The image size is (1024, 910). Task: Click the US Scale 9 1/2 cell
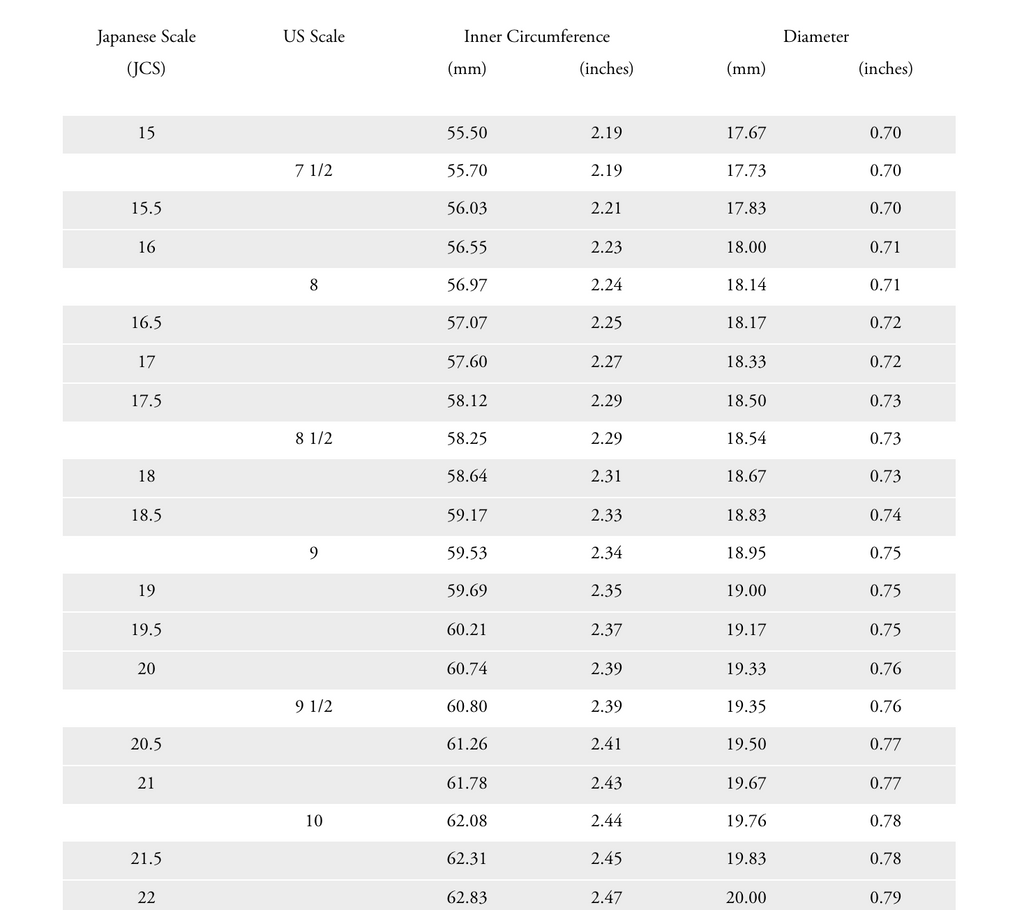[x=313, y=707]
